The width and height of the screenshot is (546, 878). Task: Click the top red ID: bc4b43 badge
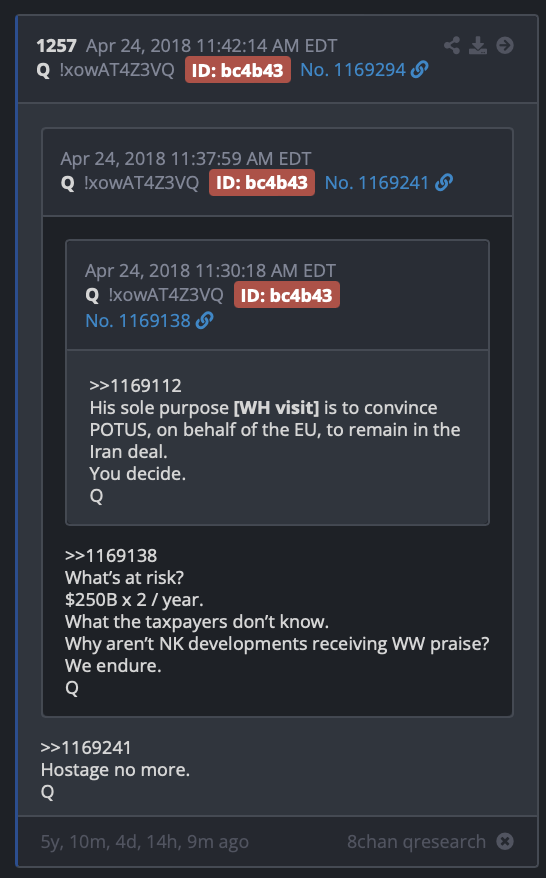tap(237, 70)
